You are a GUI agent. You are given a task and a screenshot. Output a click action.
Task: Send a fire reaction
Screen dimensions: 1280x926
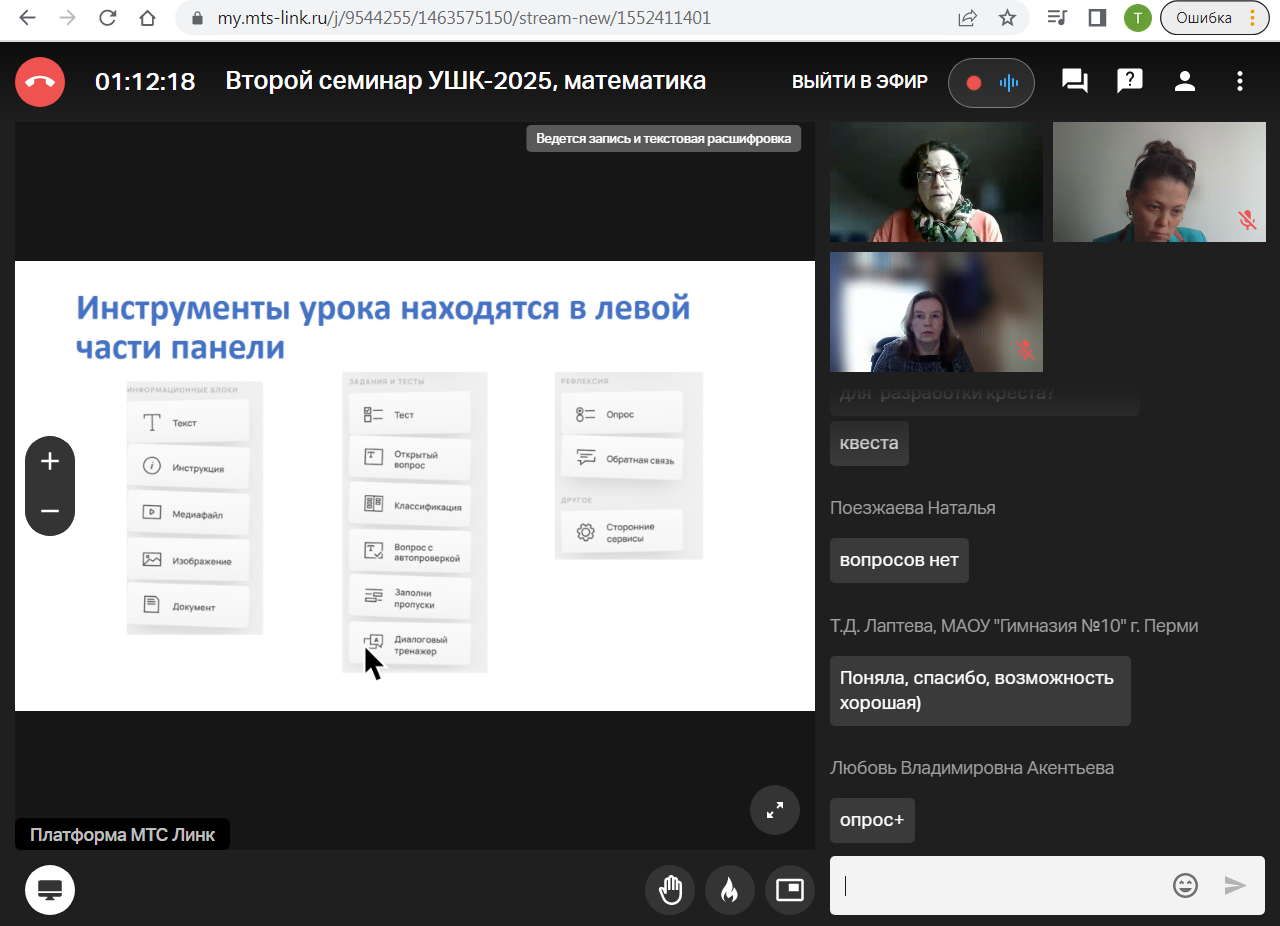click(x=729, y=889)
